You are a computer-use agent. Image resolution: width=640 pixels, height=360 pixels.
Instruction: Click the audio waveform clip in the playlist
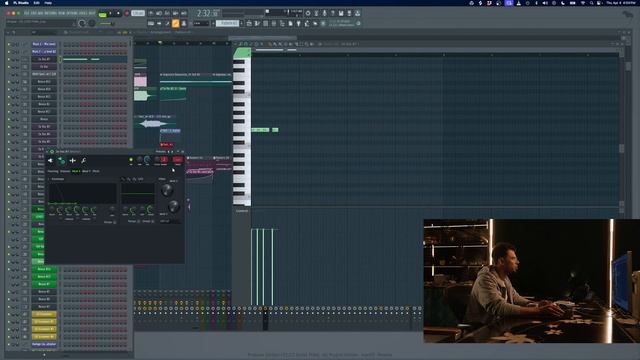click(x=154, y=123)
